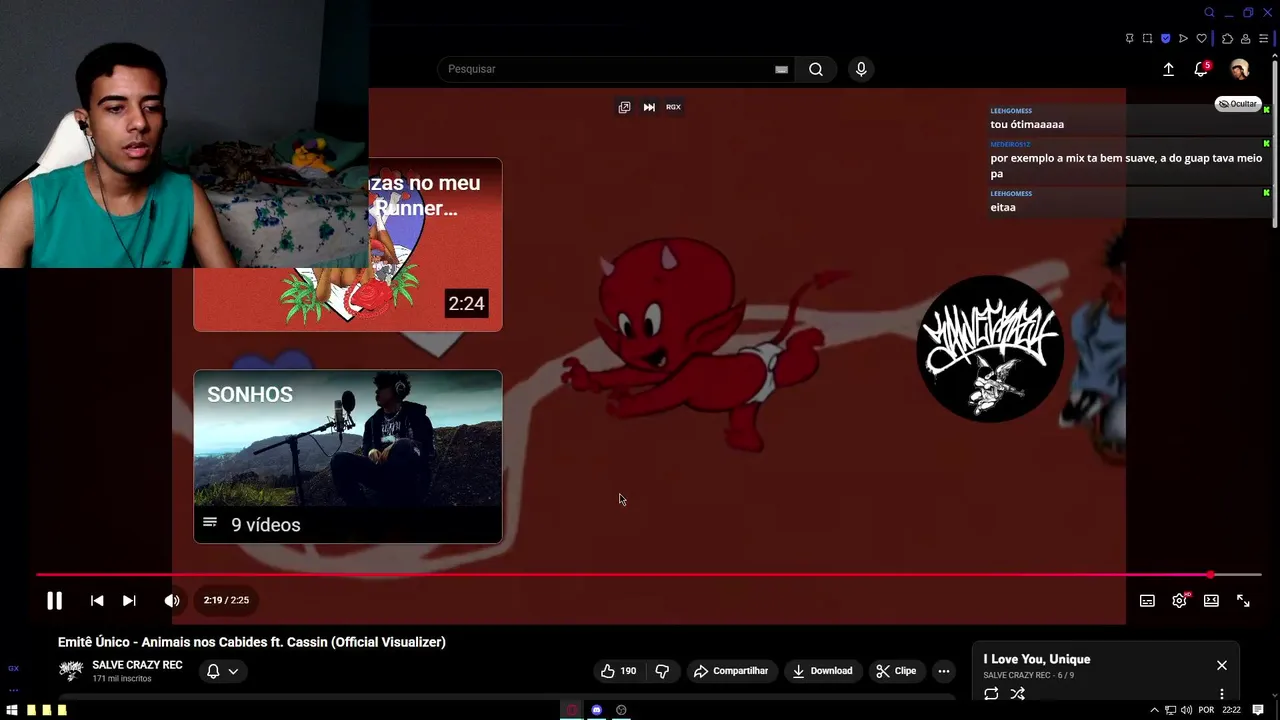Screen dimensions: 1280x720
Task: Click the chat message "tou ótimaaaaa"
Action: [1027, 124]
